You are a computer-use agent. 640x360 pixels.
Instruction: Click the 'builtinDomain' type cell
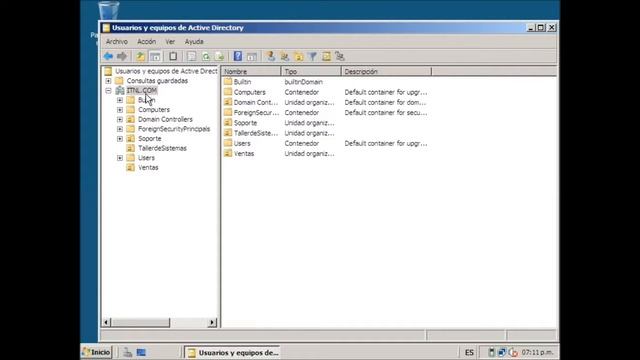point(303,82)
